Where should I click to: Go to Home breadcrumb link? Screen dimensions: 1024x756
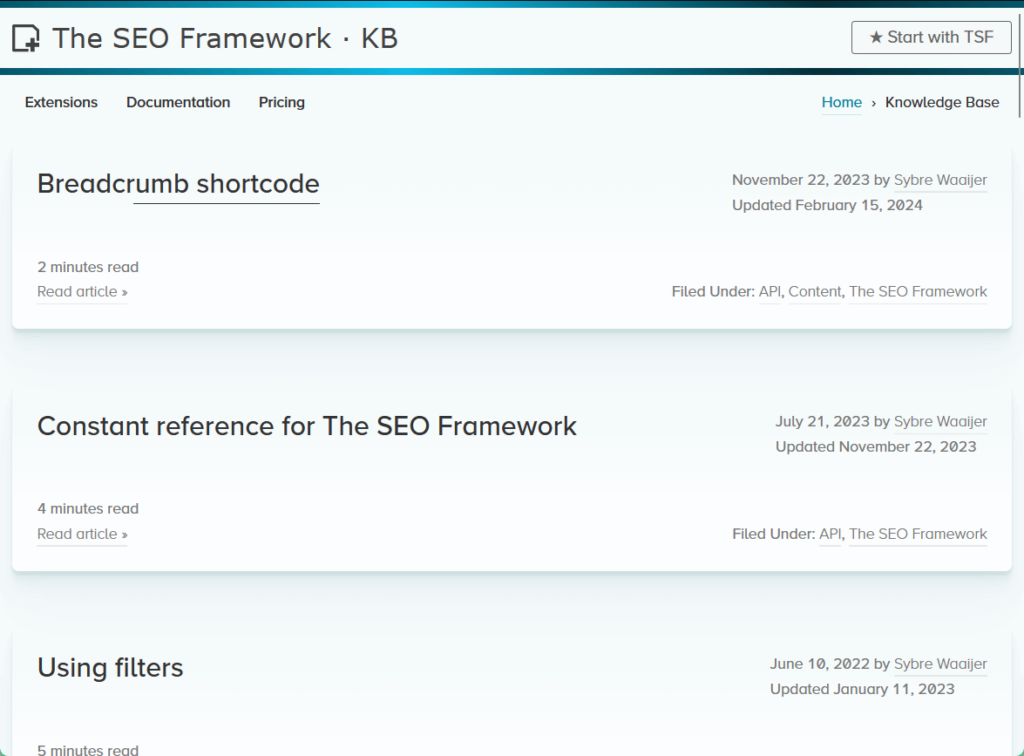pyautogui.click(x=841, y=102)
